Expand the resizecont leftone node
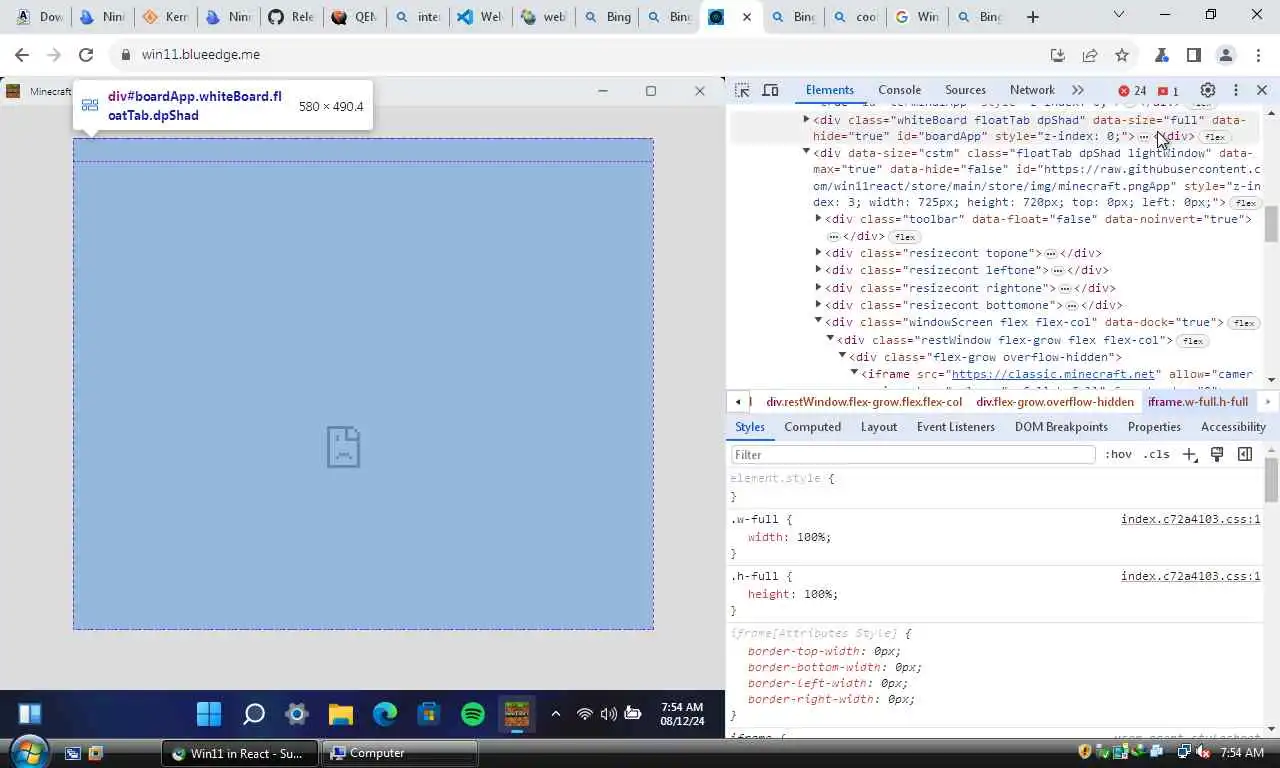Viewport: 1280px width, 768px height. (x=818, y=270)
